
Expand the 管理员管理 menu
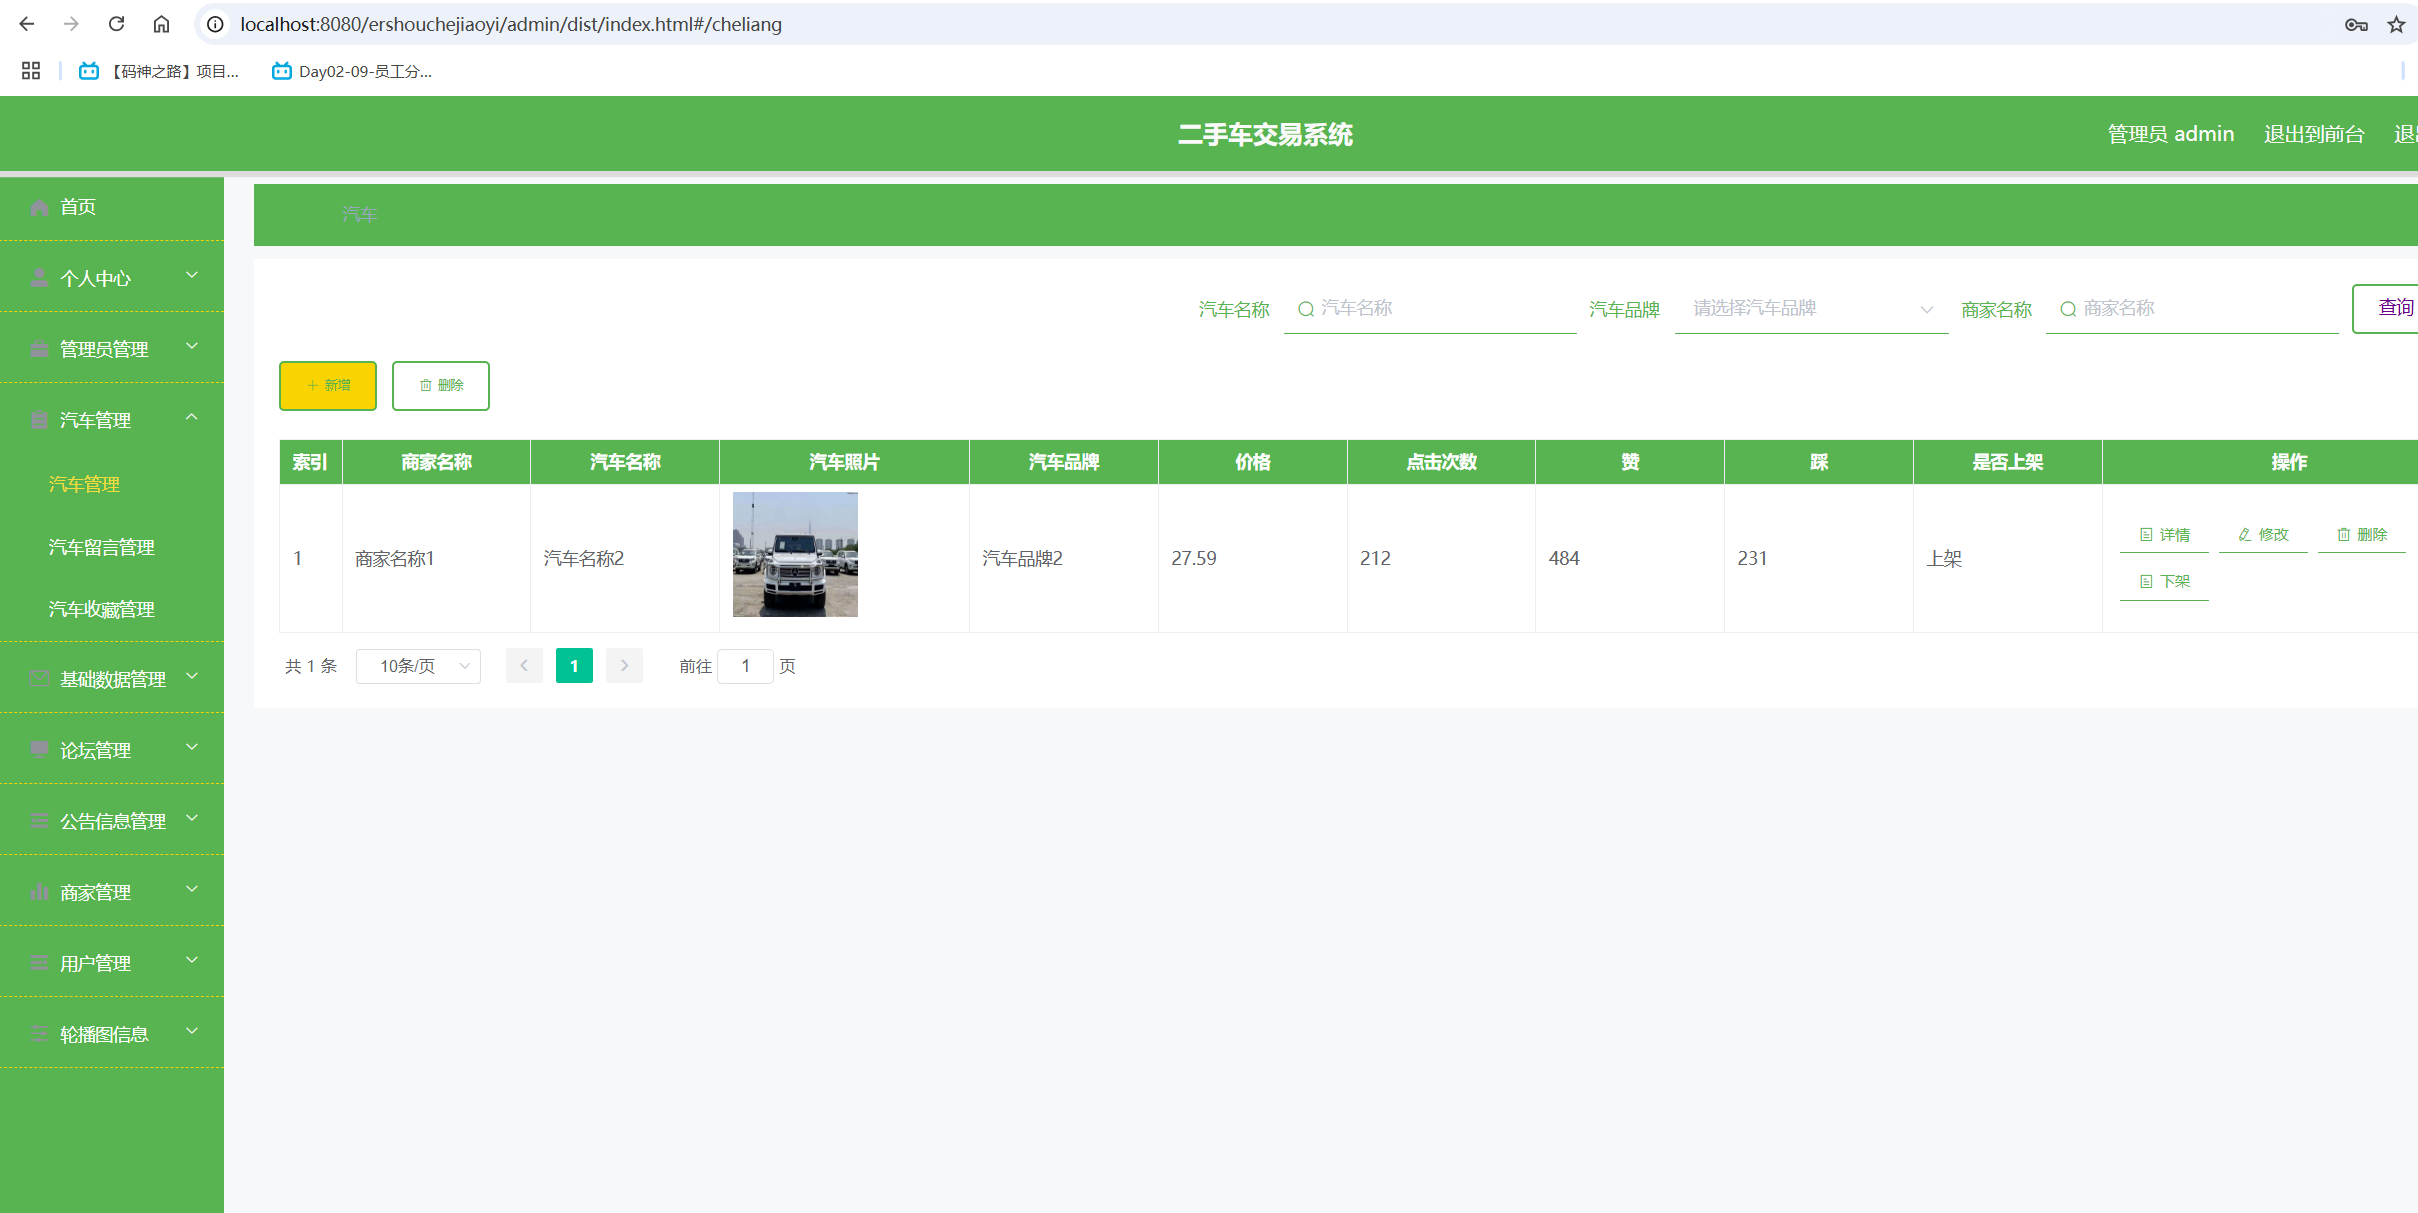click(112, 349)
